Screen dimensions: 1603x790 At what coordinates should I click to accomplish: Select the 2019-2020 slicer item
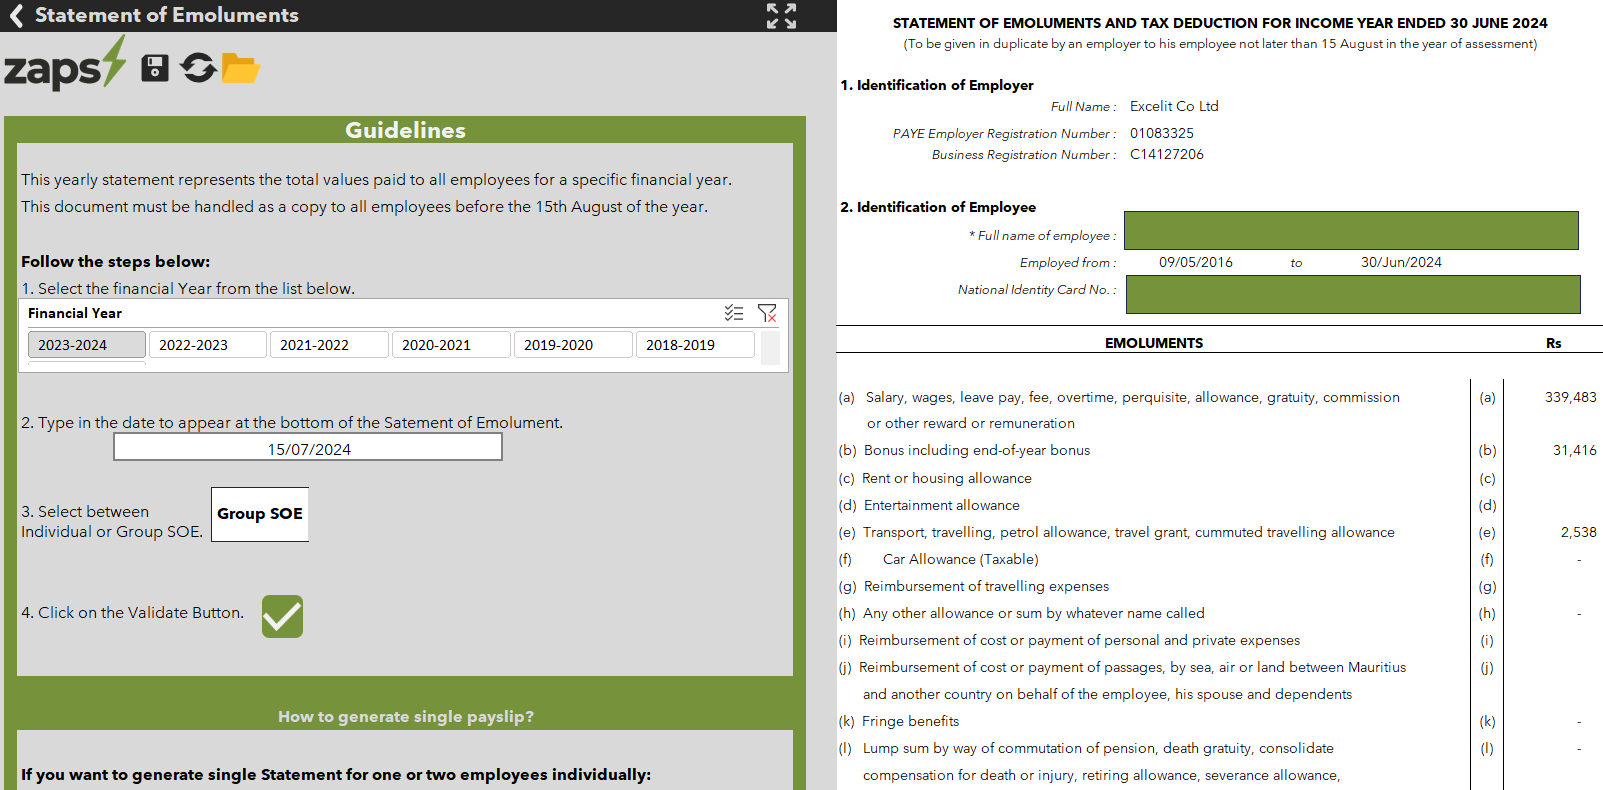pos(573,345)
